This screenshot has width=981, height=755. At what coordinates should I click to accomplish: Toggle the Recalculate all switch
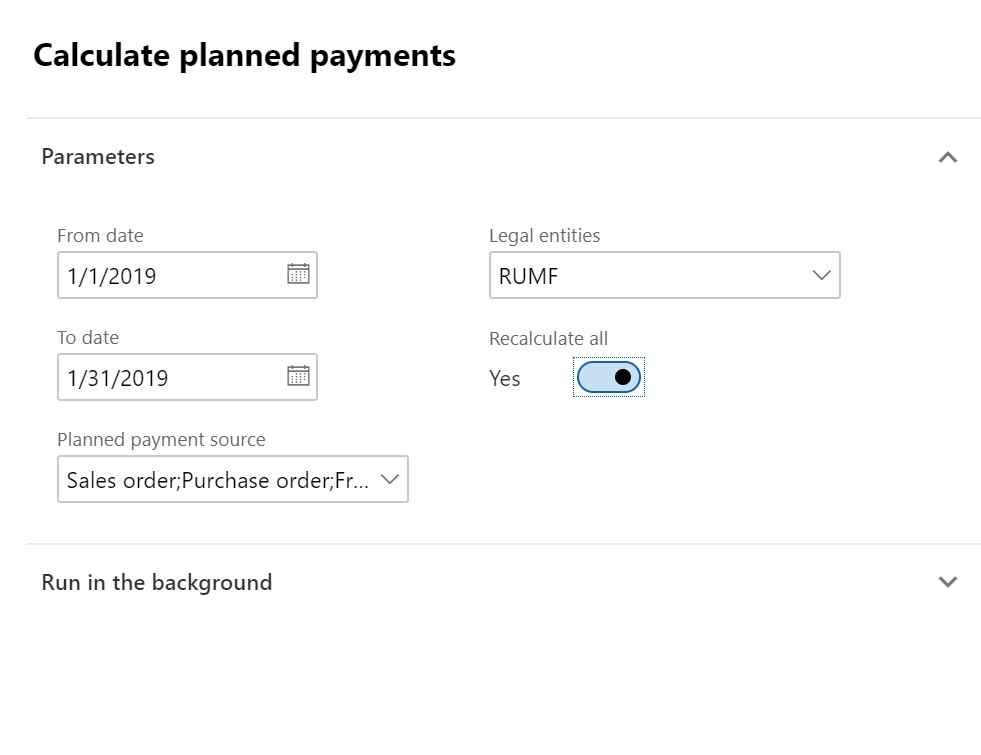608,377
